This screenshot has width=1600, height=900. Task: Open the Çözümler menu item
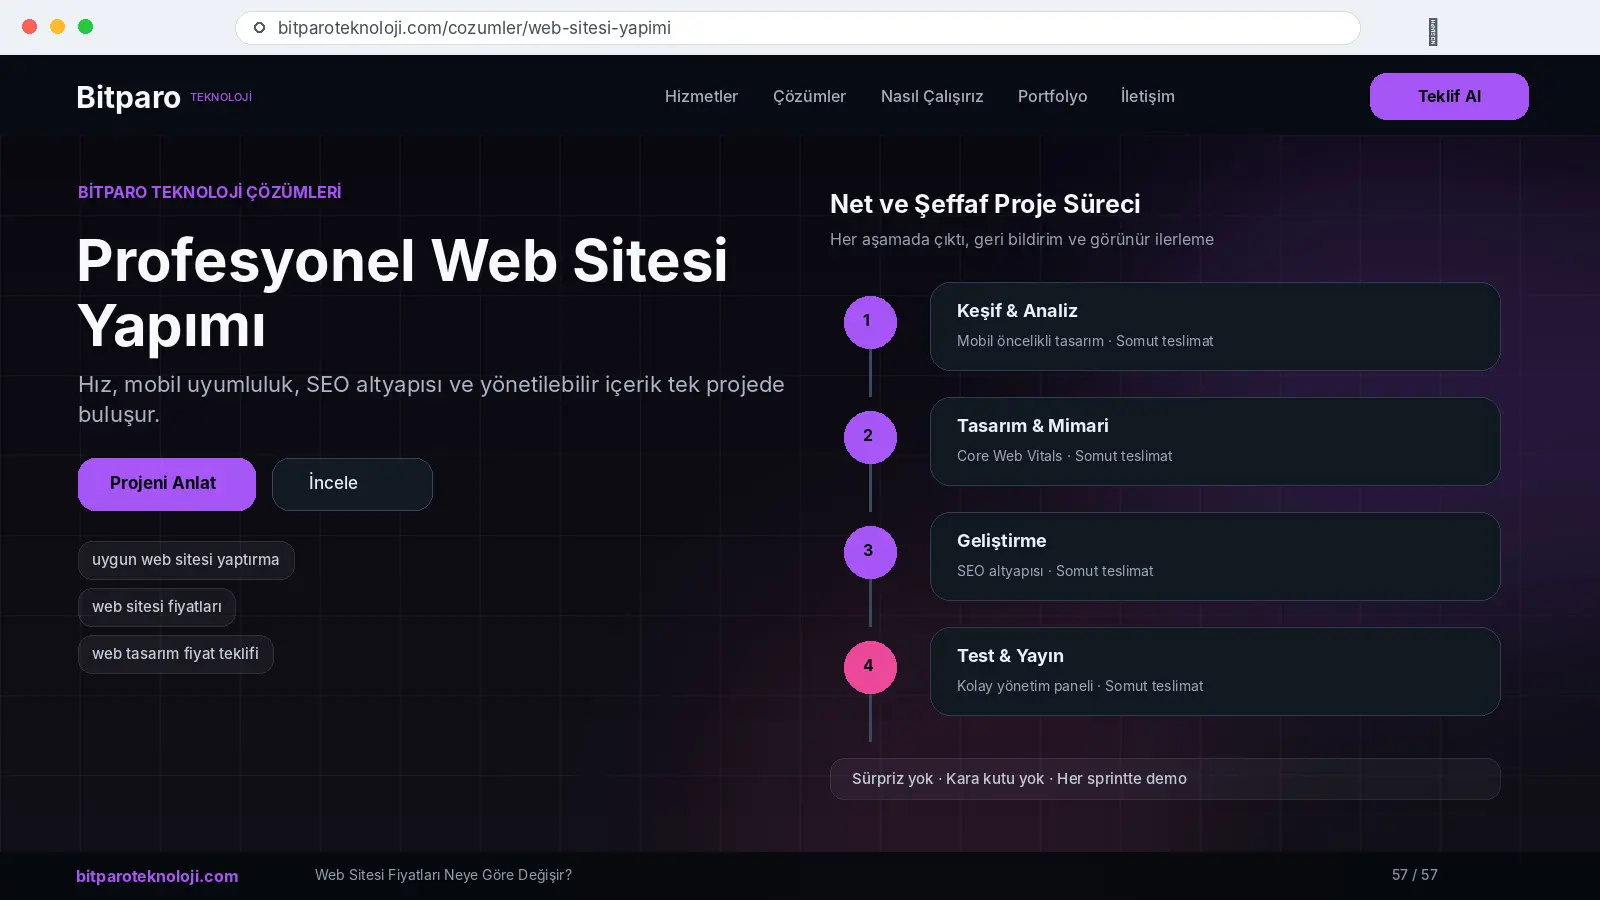pyautogui.click(x=809, y=96)
